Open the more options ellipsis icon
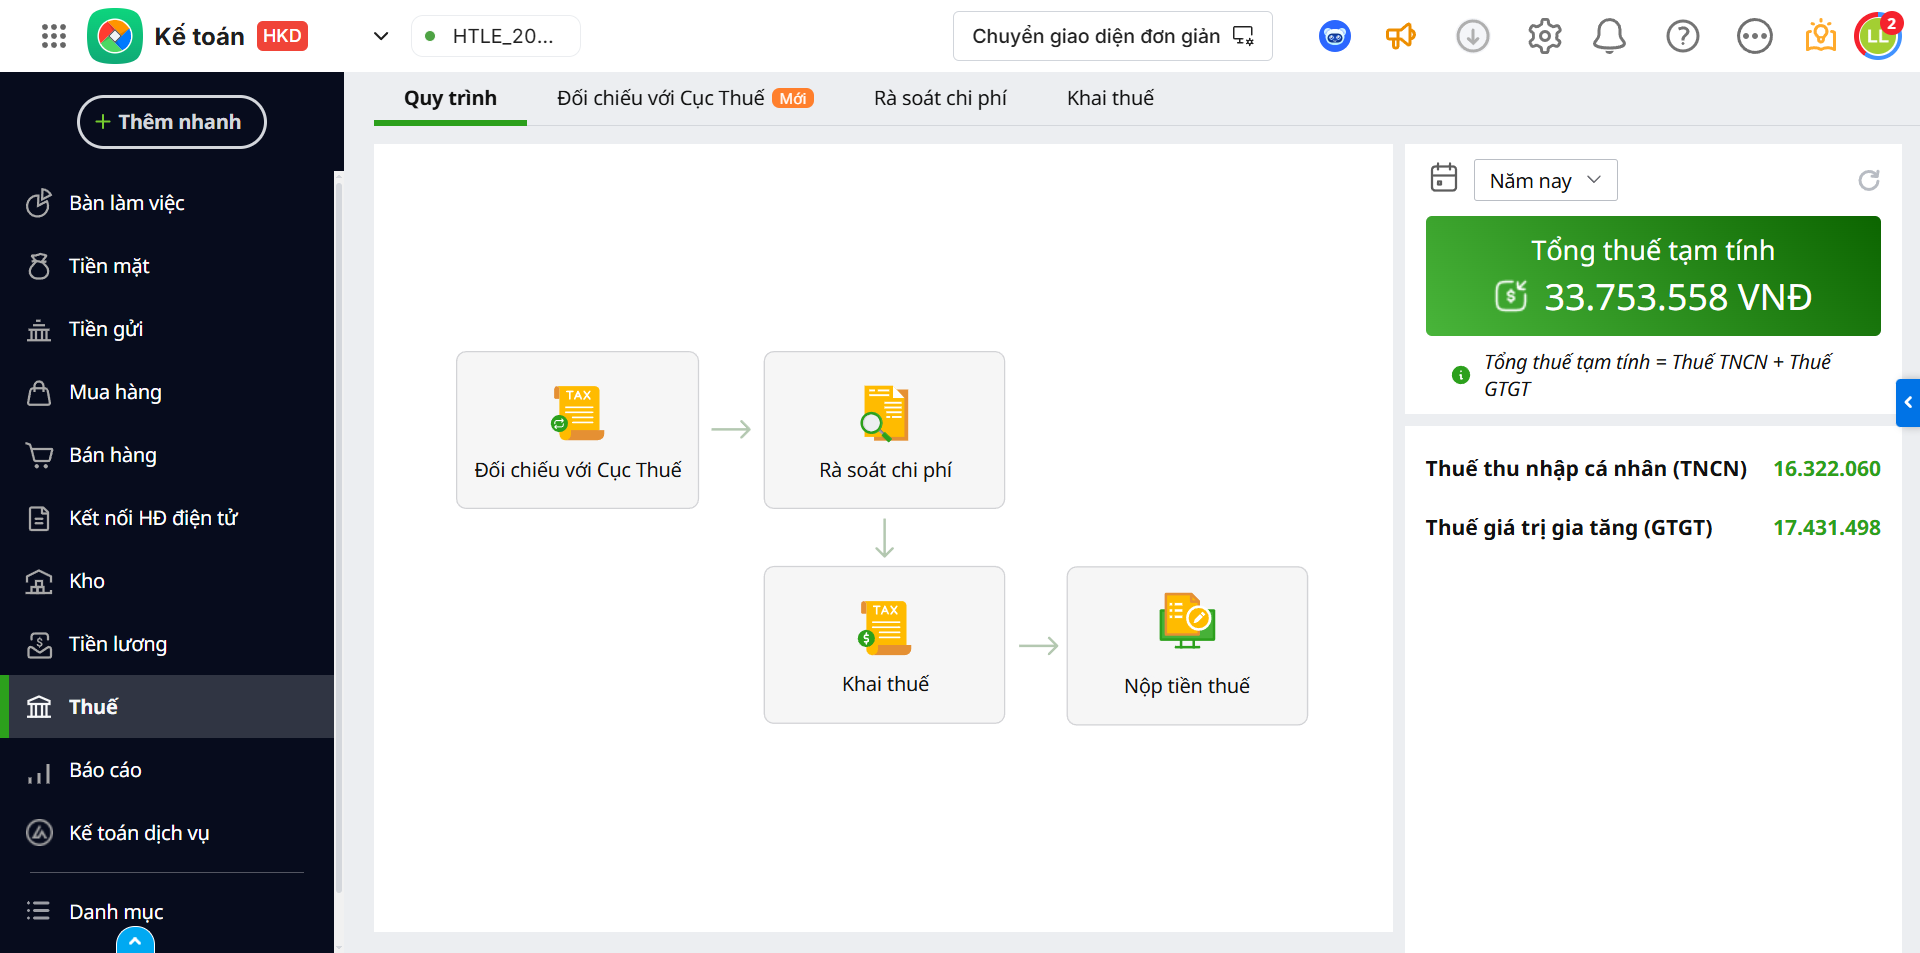This screenshot has height=953, width=1920. (x=1754, y=37)
